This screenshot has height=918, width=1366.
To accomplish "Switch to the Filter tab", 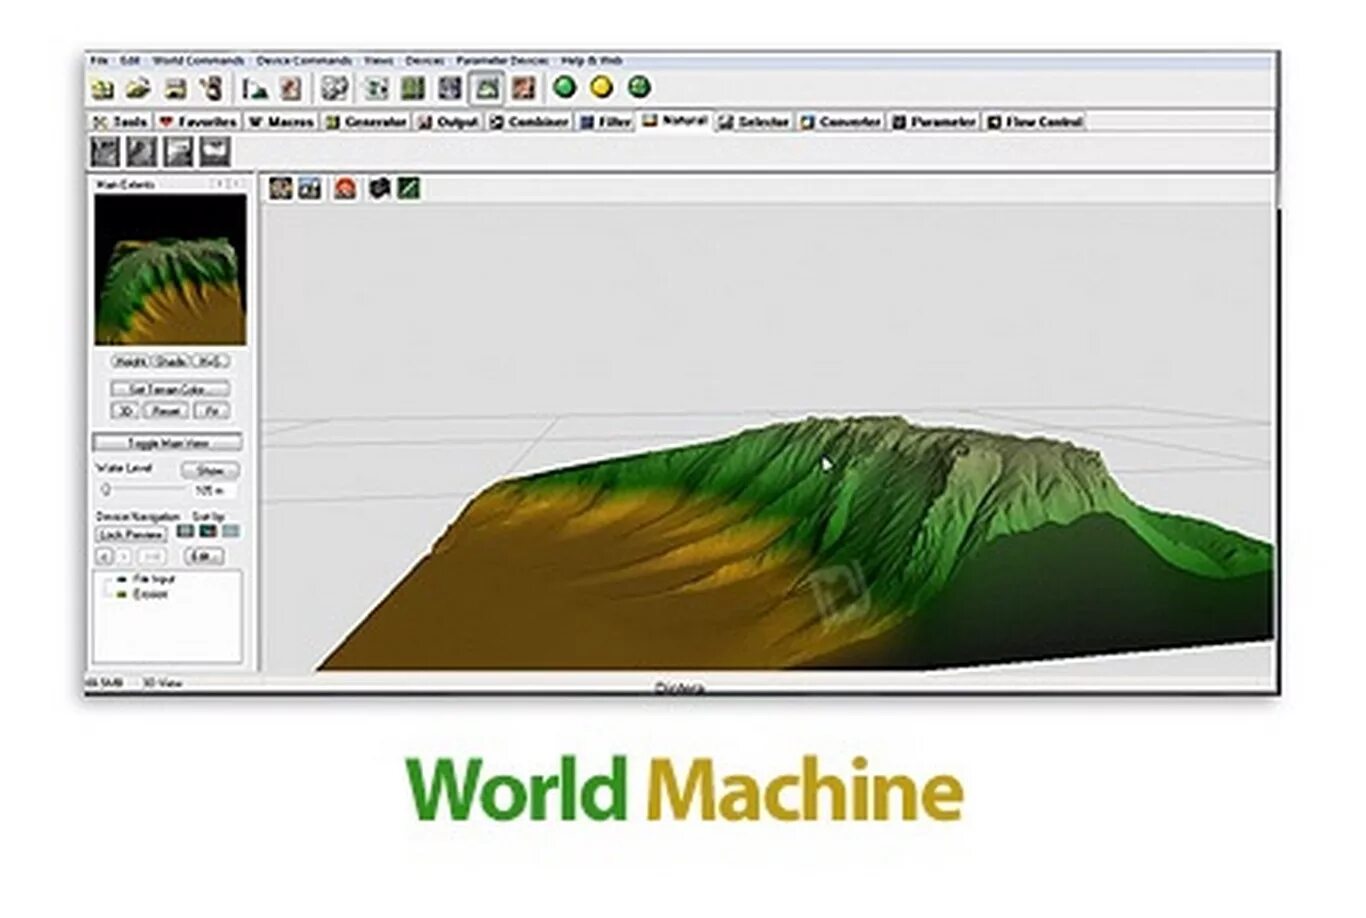I will pyautogui.click(x=606, y=122).
